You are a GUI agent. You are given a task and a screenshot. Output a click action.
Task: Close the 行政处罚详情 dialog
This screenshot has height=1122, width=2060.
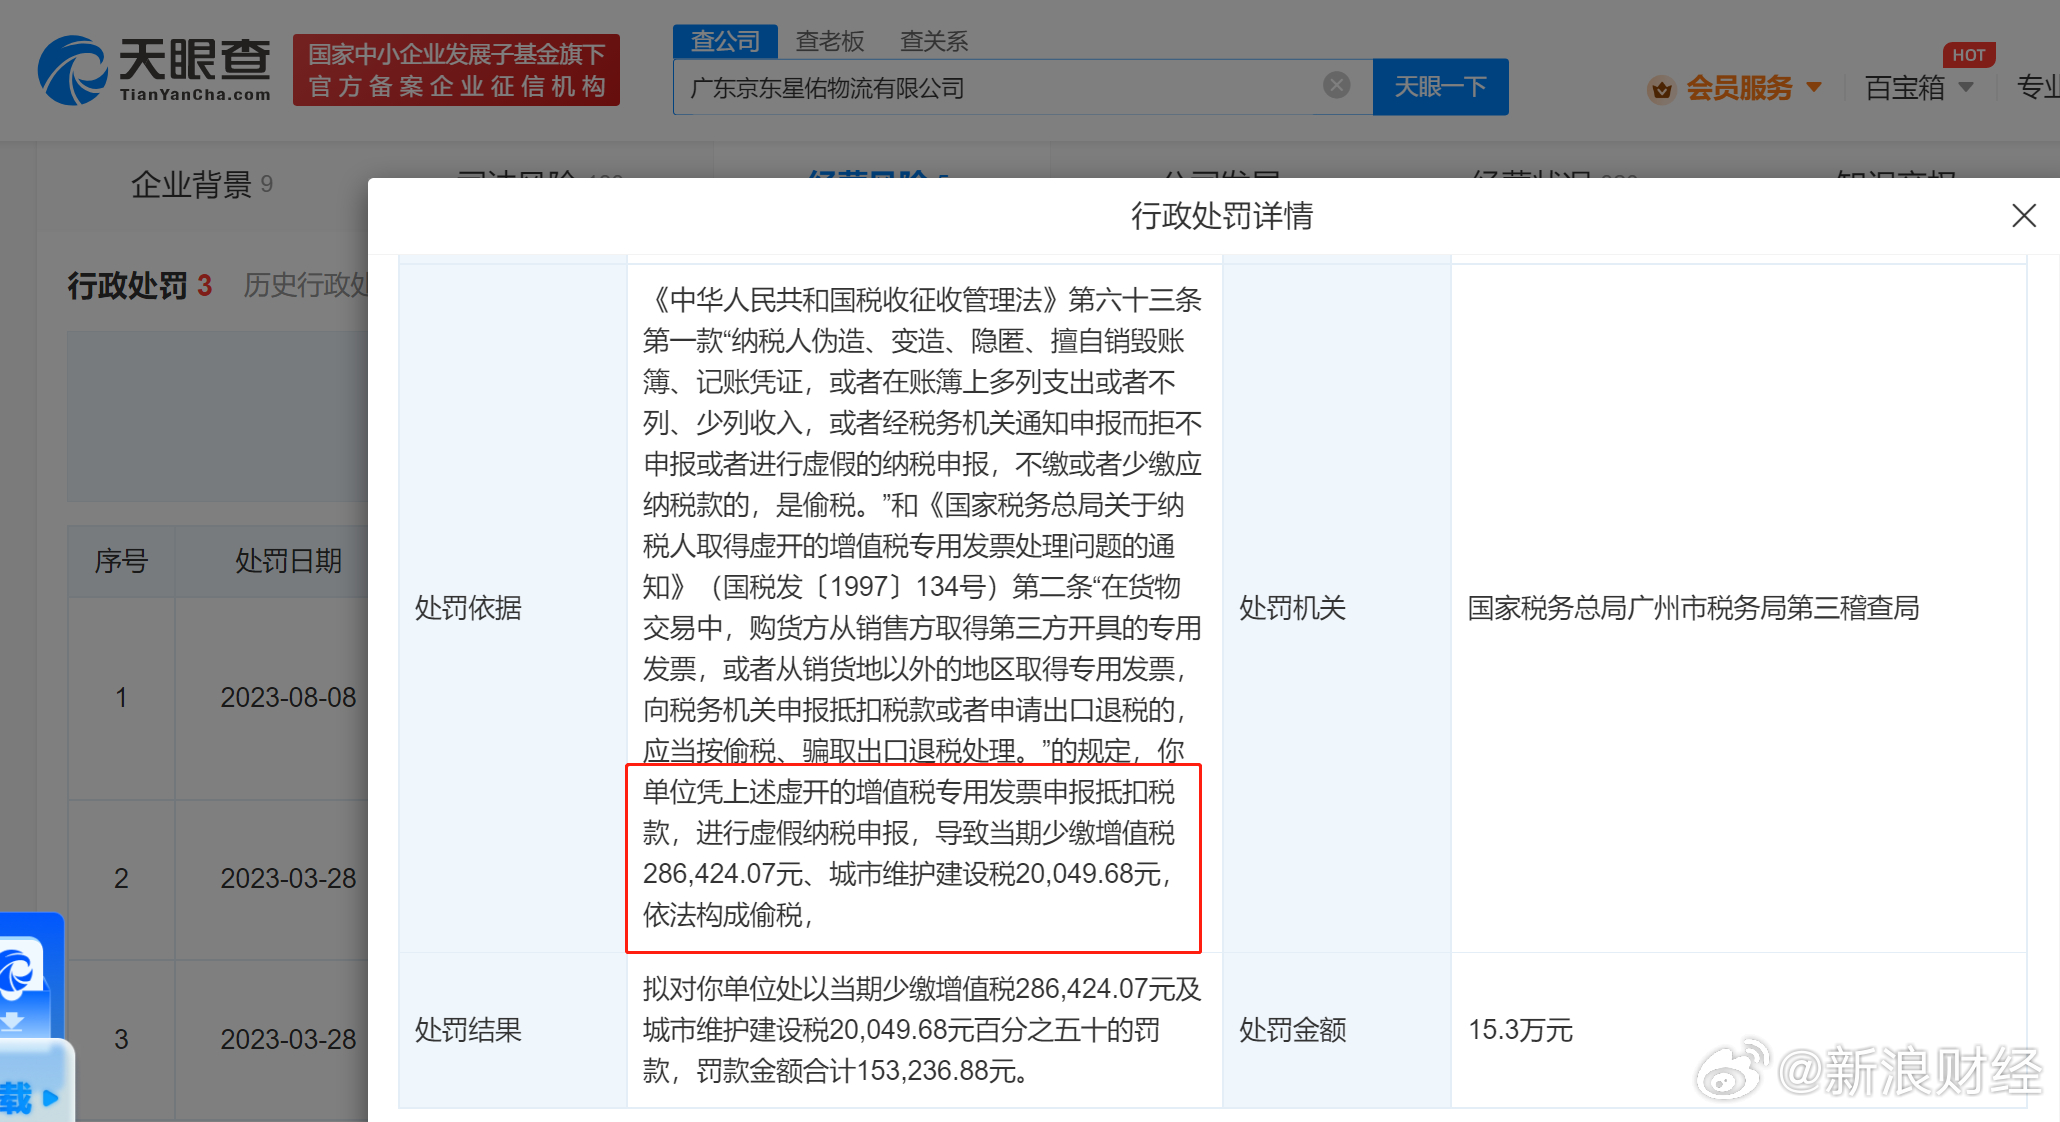pyautogui.click(x=2023, y=216)
